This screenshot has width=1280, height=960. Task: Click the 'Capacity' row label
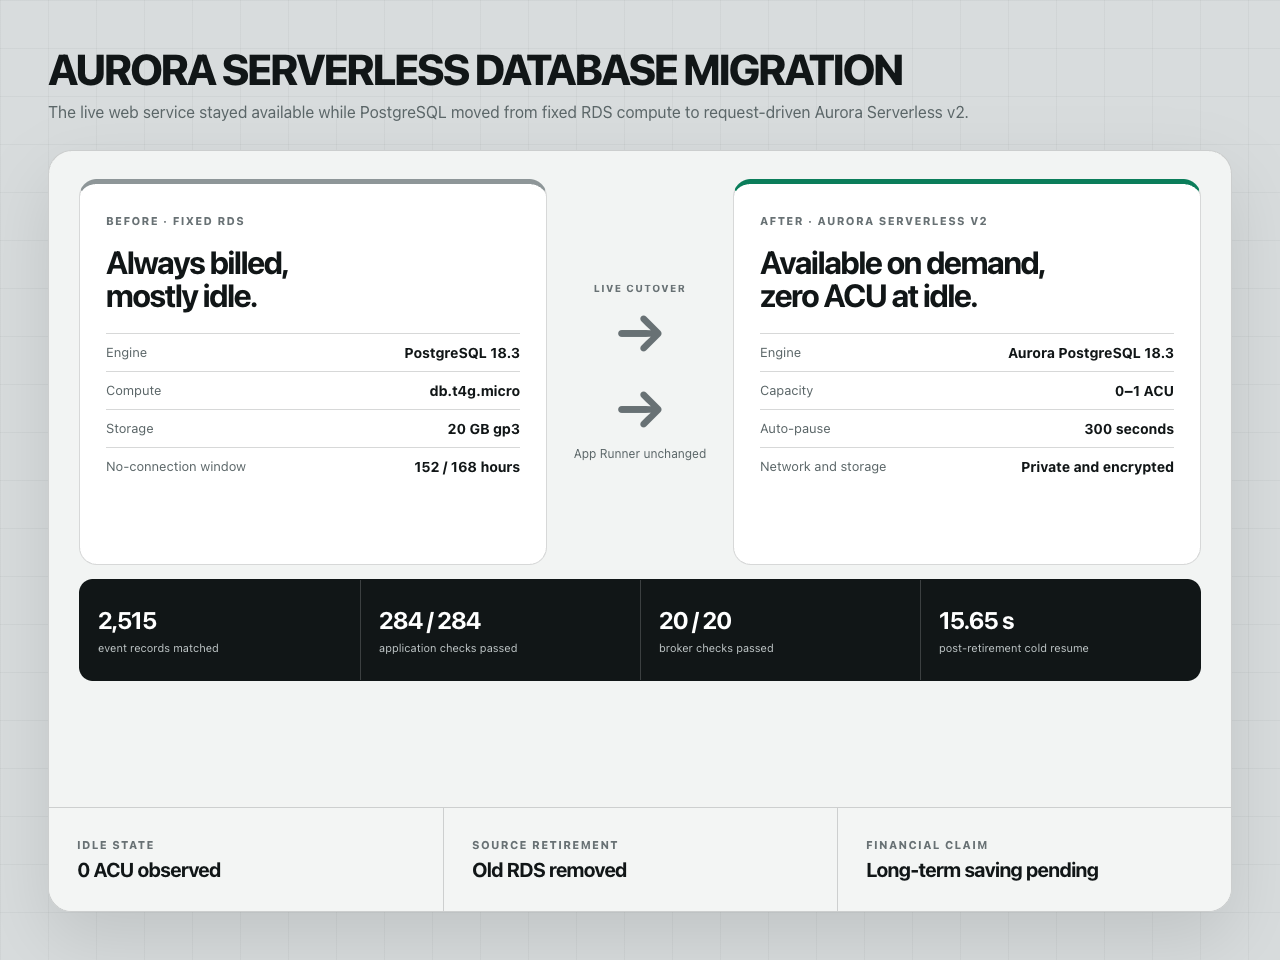coord(786,391)
